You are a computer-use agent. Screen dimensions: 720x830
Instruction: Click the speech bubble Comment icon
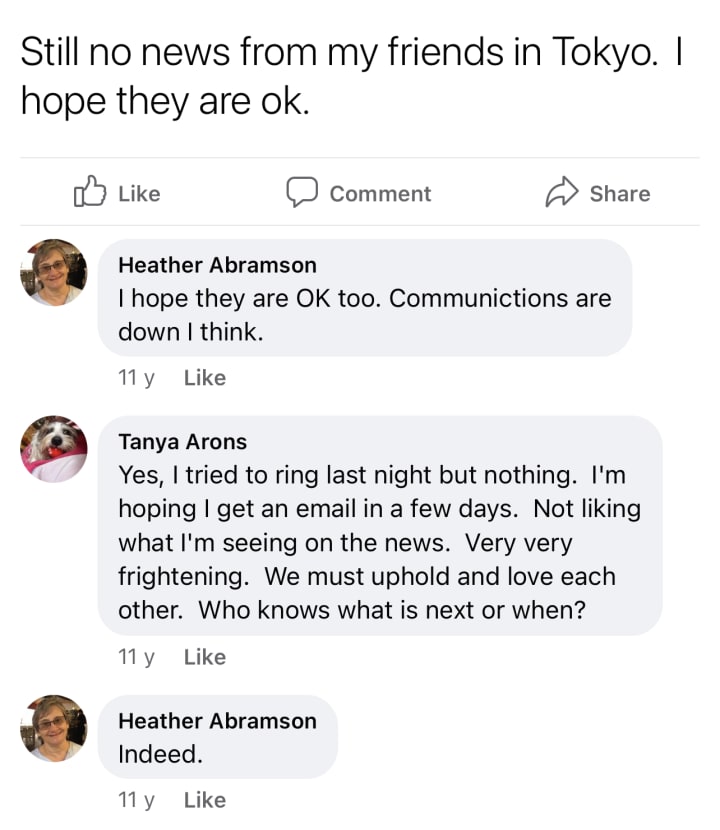pos(302,192)
